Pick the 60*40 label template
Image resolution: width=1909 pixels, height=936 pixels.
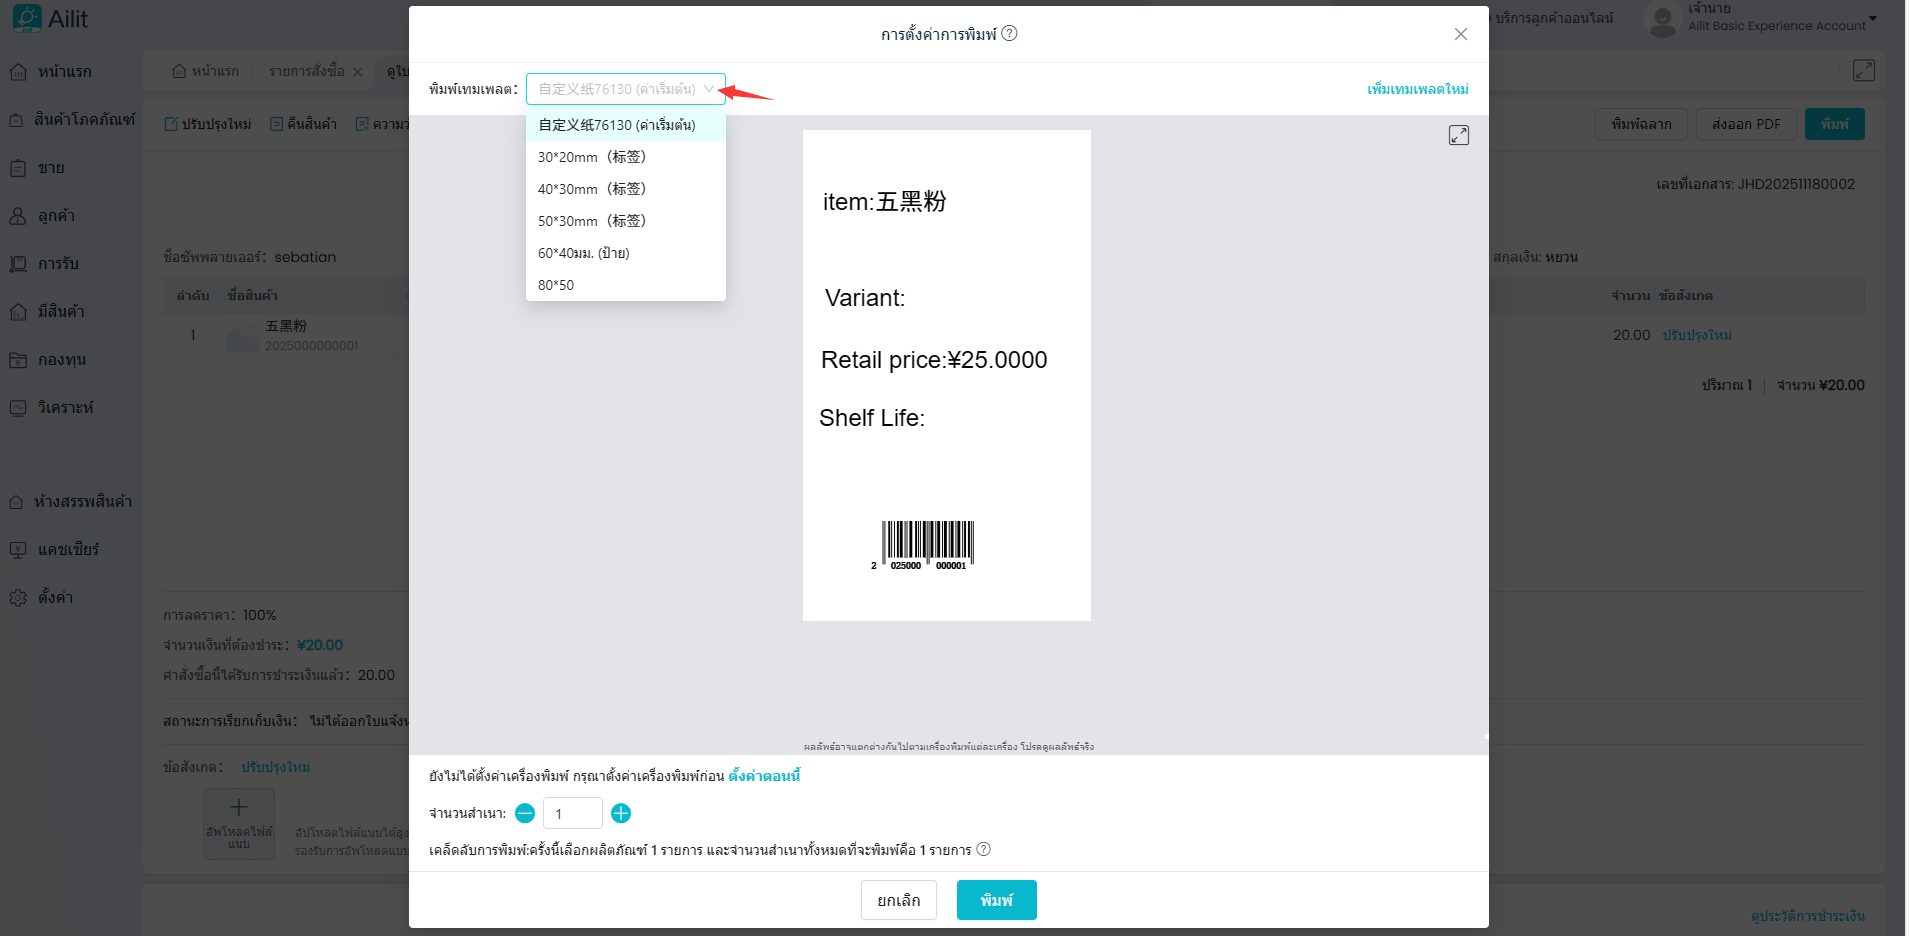tap(584, 253)
